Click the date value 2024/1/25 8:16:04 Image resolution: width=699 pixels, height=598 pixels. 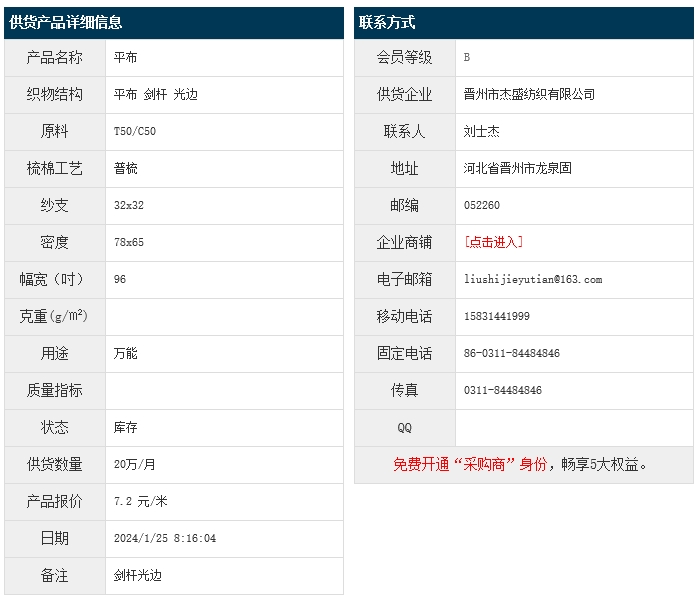(164, 538)
